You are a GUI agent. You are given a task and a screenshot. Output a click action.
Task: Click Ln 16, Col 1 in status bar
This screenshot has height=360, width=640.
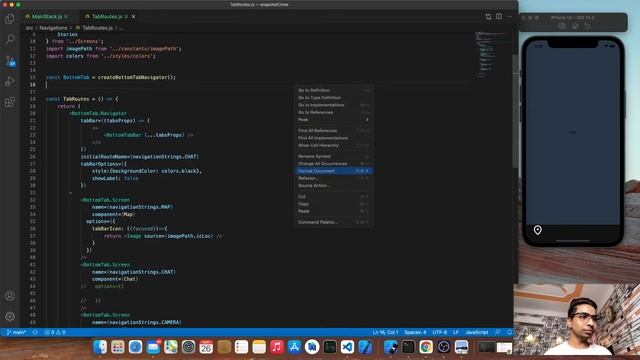[x=385, y=332]
